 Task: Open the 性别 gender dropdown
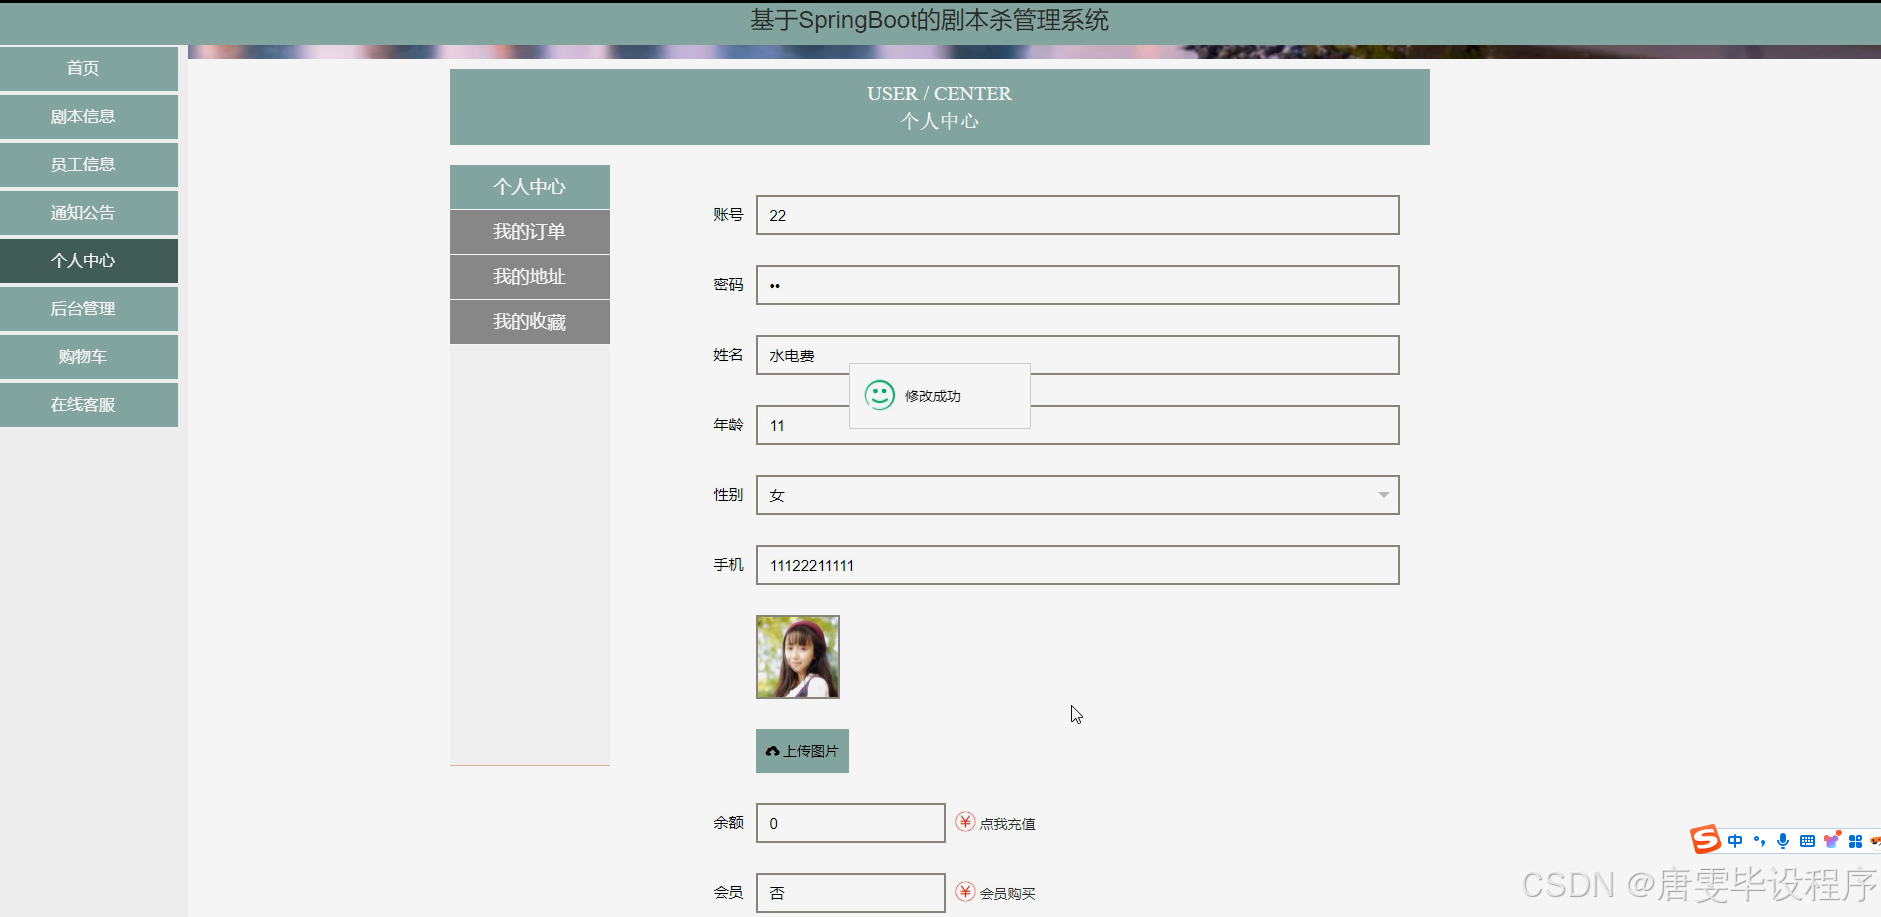[1077, 495]
